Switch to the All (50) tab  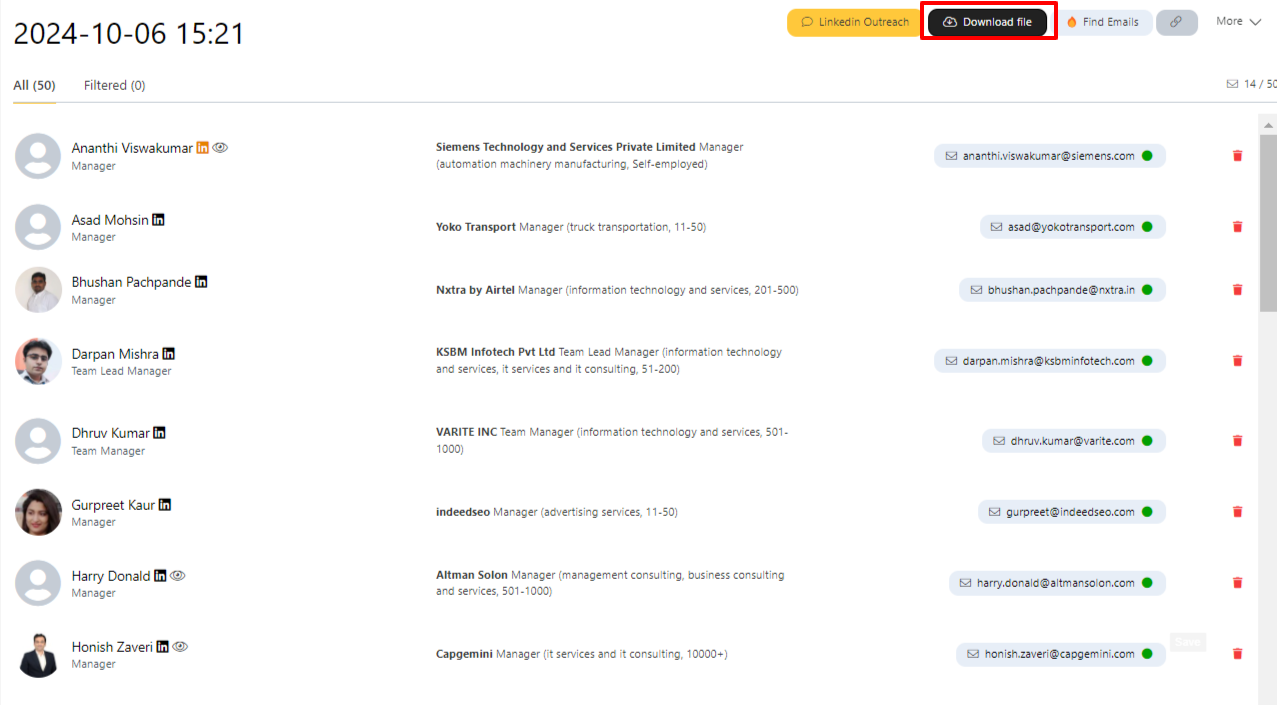pos(34,86)
